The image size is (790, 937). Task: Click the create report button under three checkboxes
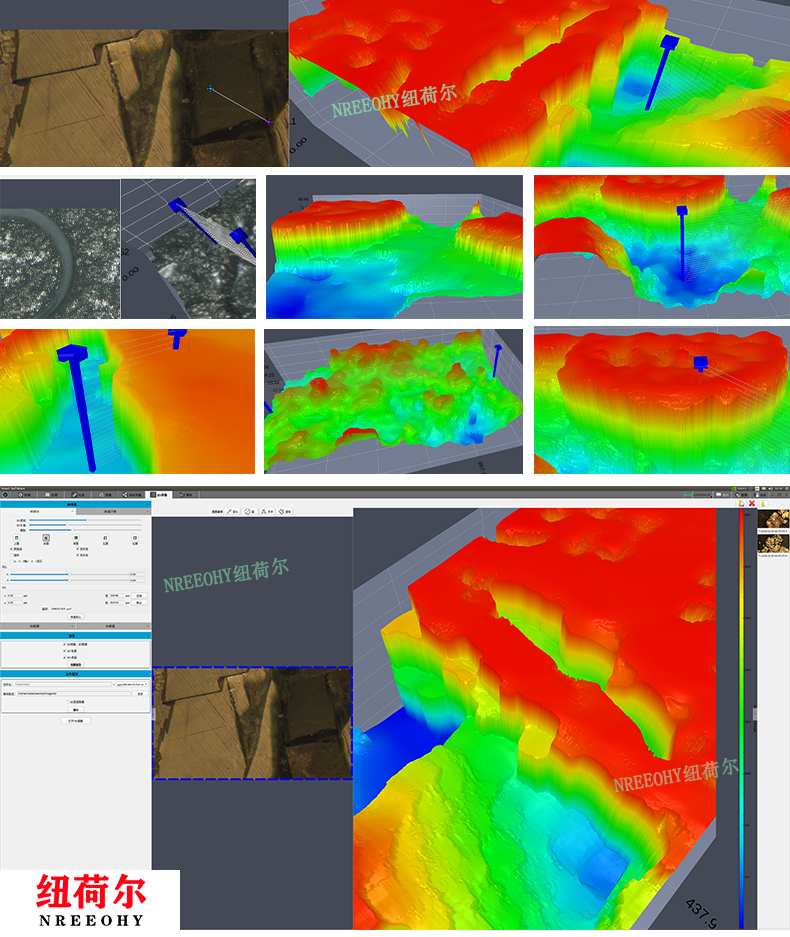pos(75,665)
